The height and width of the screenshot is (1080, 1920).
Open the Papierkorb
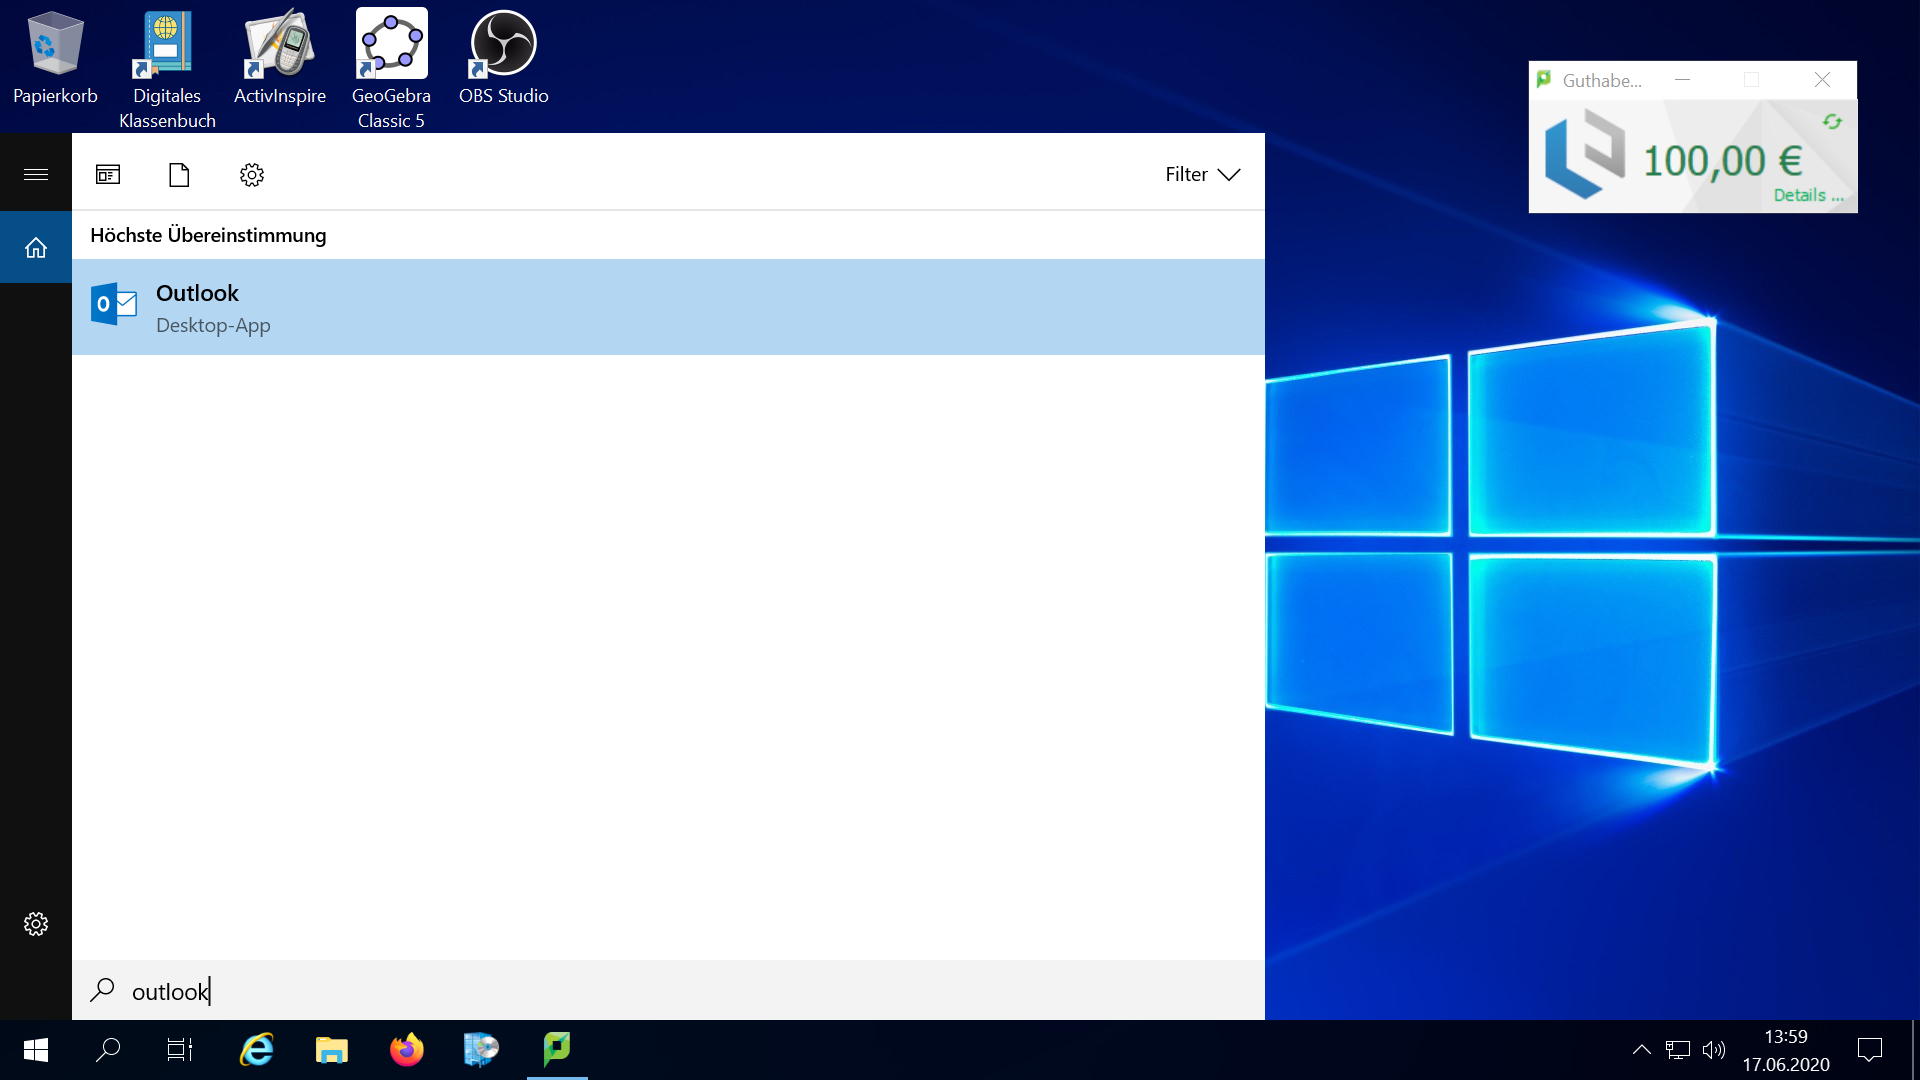[55, 45]
